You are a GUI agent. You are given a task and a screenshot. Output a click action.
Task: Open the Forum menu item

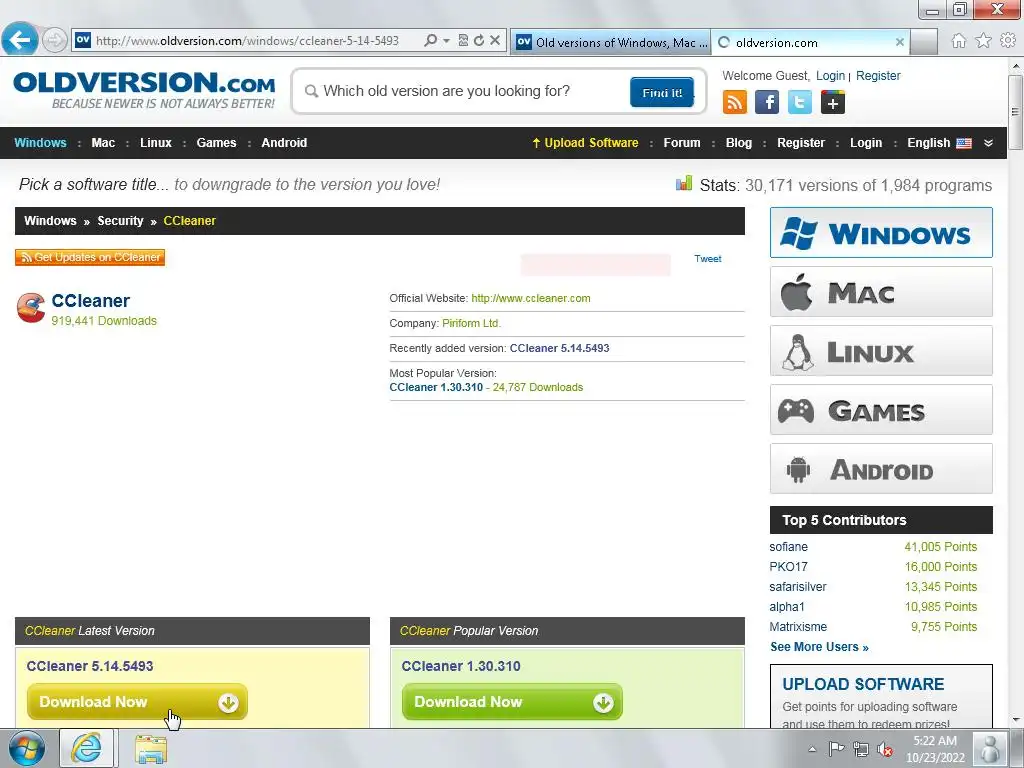pyautogui.click(x=682, y=143)
